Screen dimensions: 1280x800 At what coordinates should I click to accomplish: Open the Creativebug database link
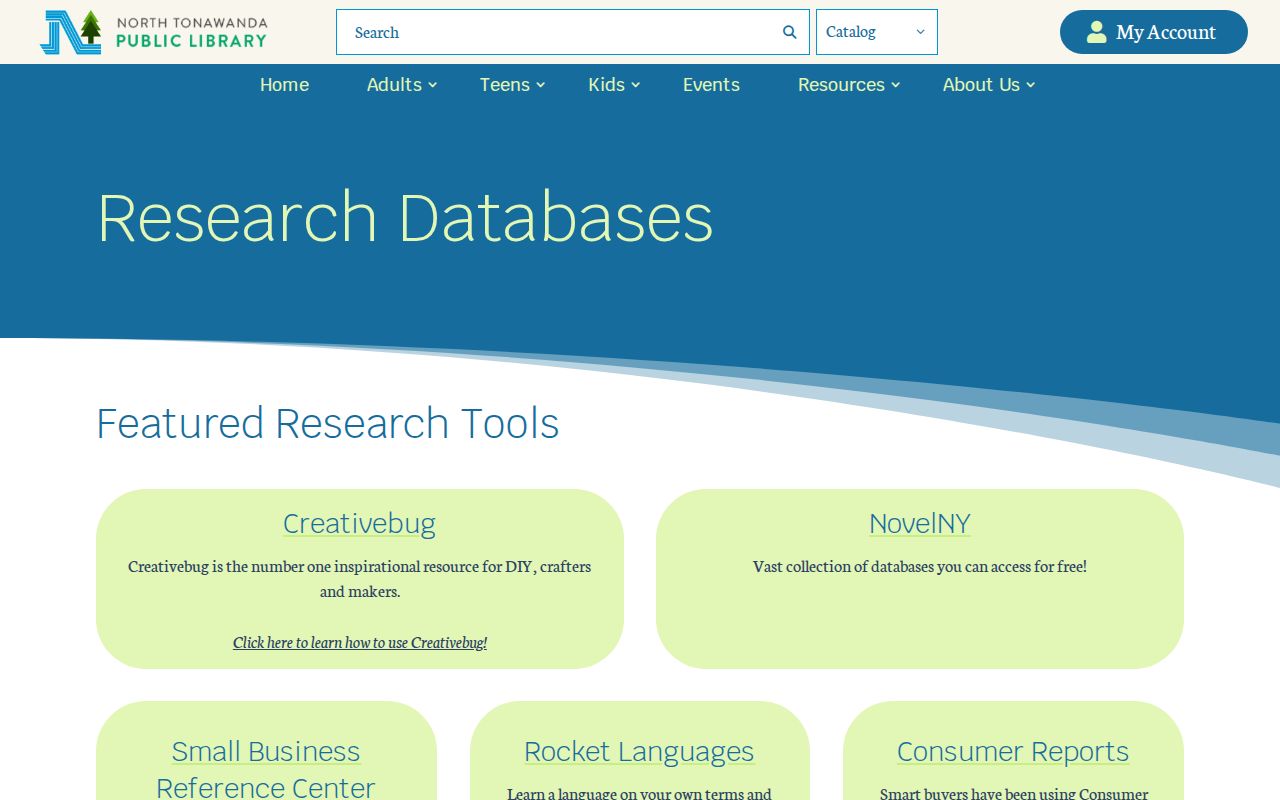(x=359, y=523)
